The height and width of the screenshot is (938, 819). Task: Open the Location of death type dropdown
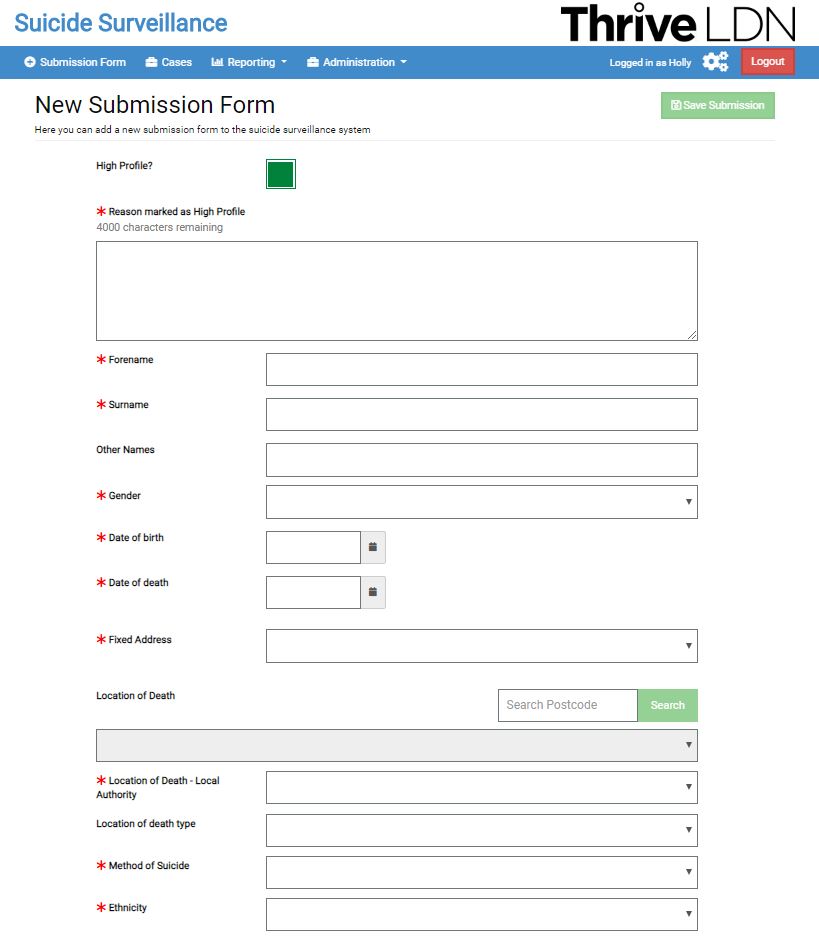click(481, 830)
